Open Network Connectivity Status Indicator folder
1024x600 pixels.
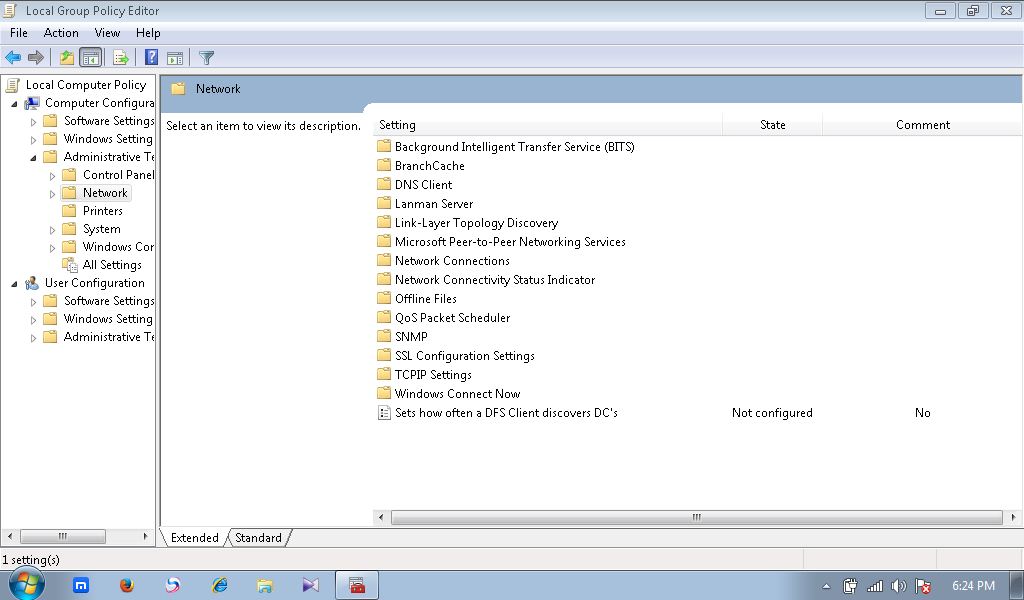tap(494, 279)
